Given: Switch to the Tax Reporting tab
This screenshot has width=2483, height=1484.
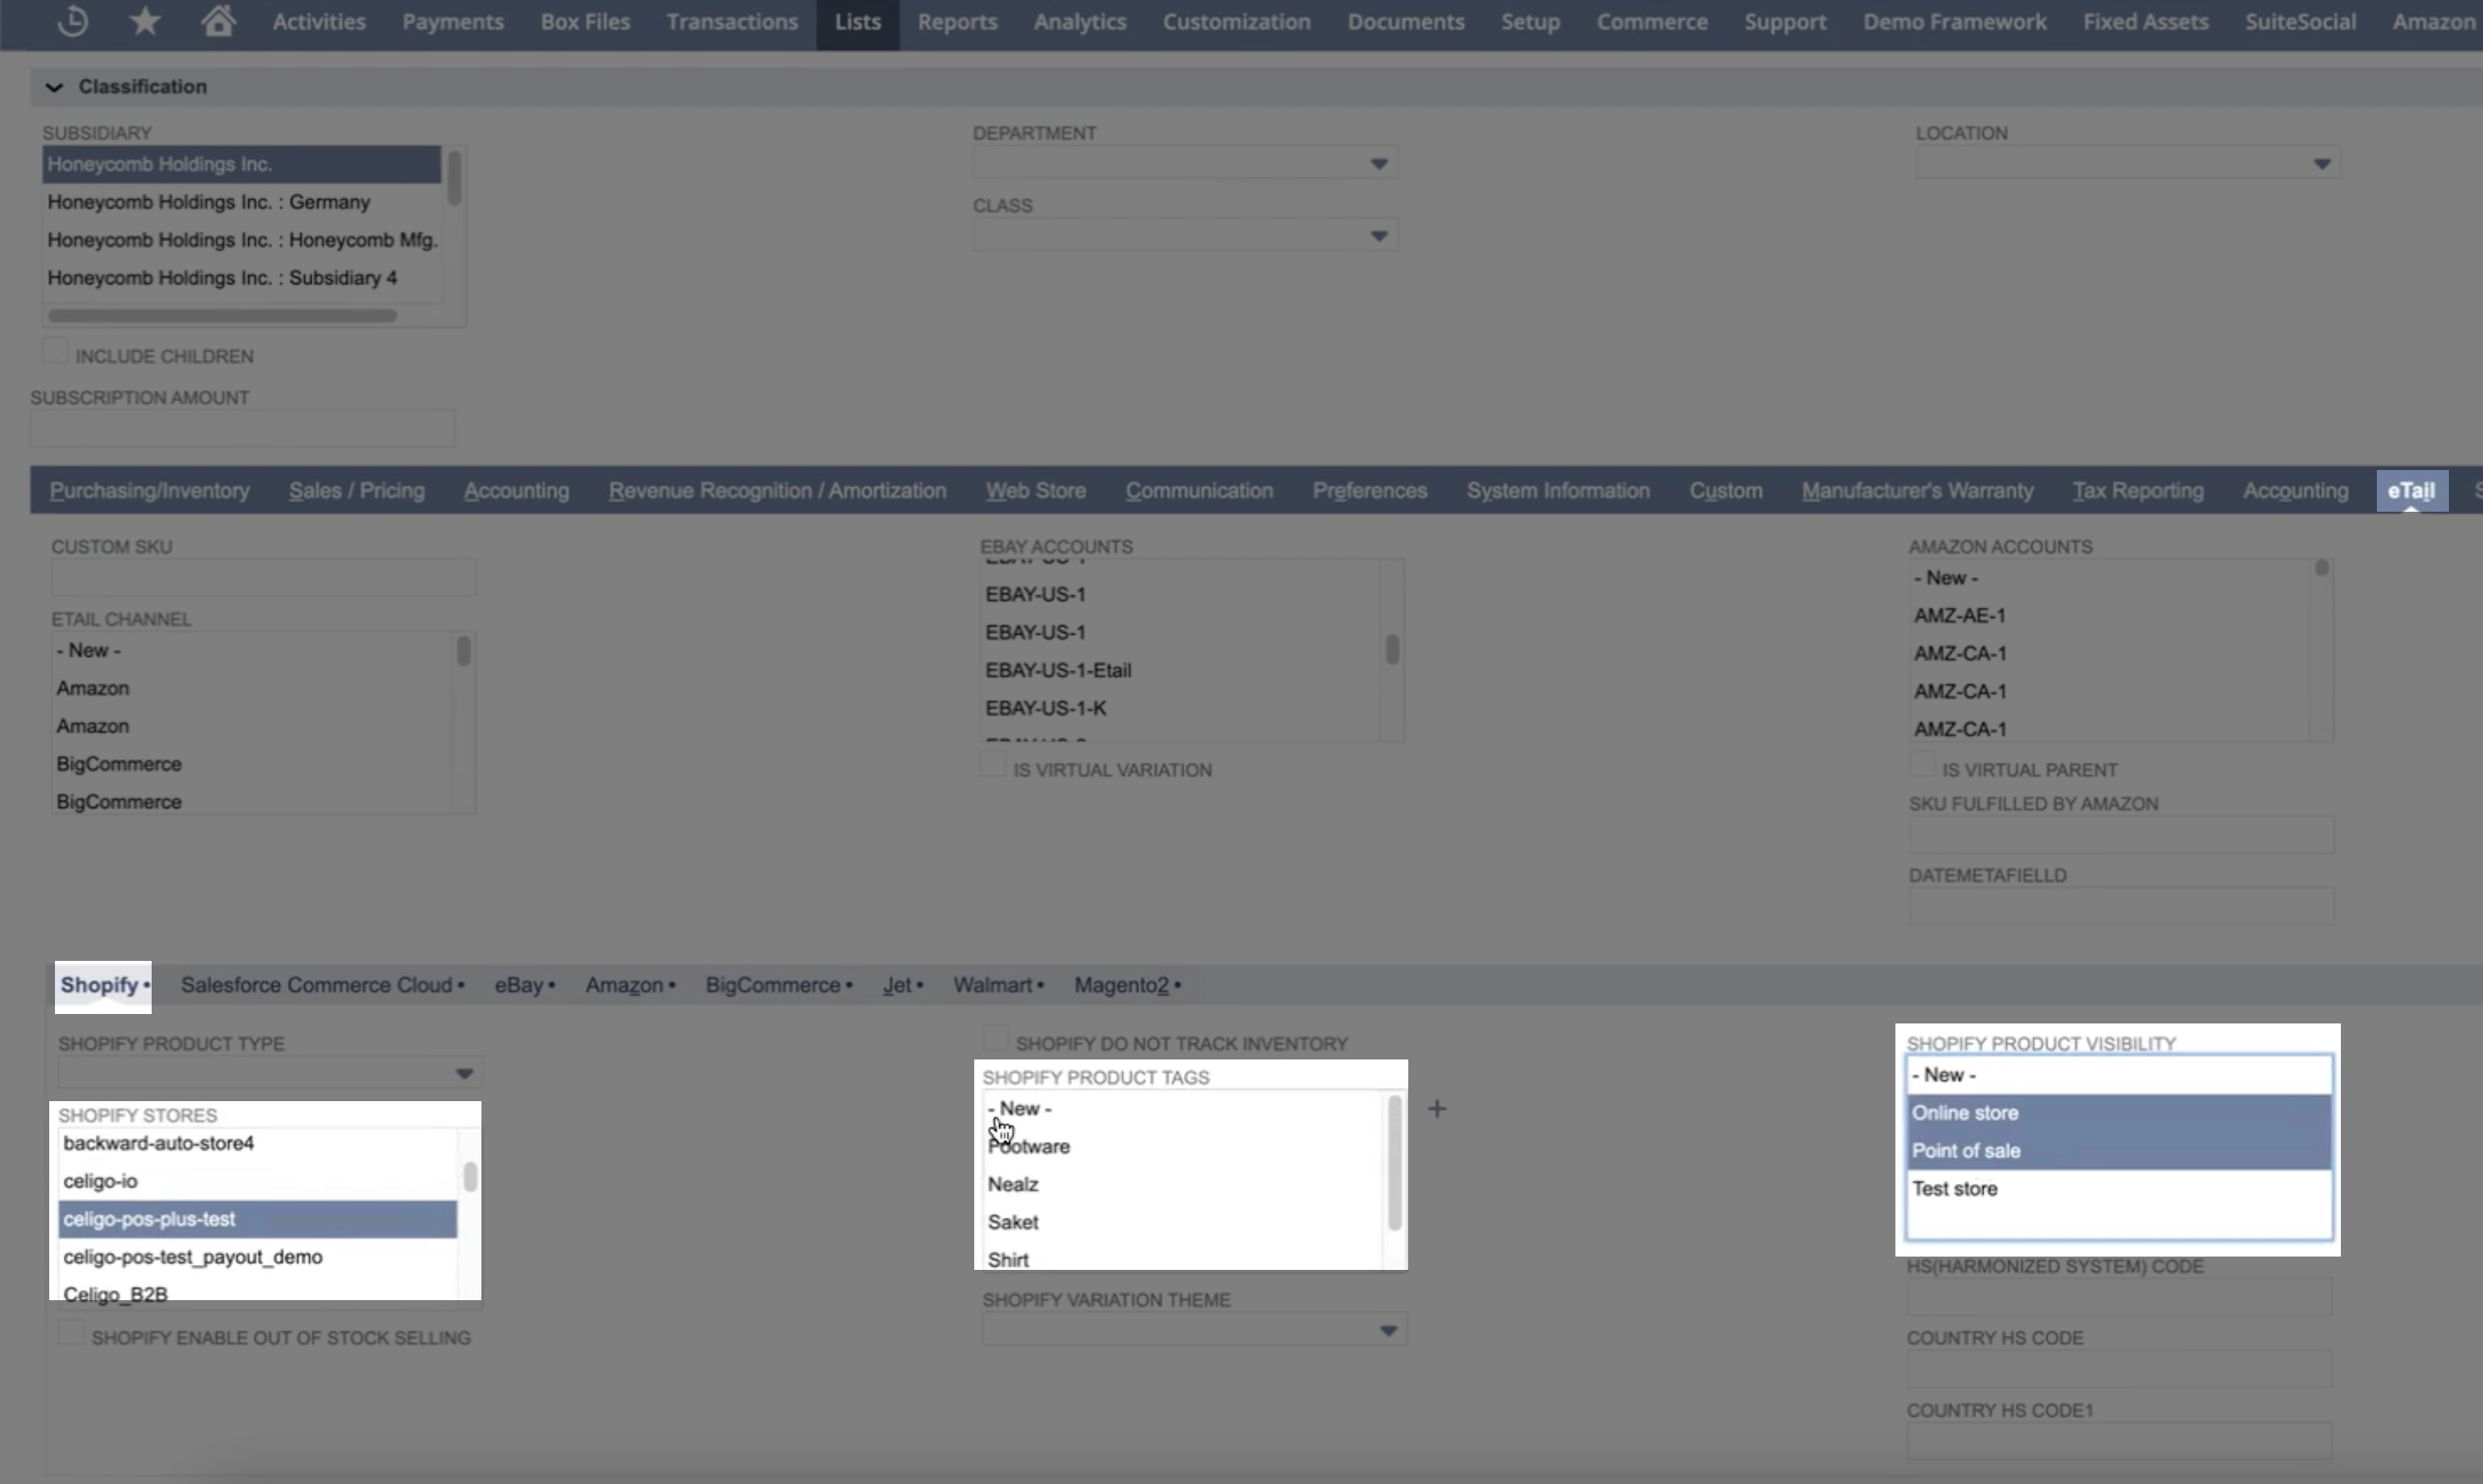Looking at the screenshot, I should click(x=2138, y=491).
